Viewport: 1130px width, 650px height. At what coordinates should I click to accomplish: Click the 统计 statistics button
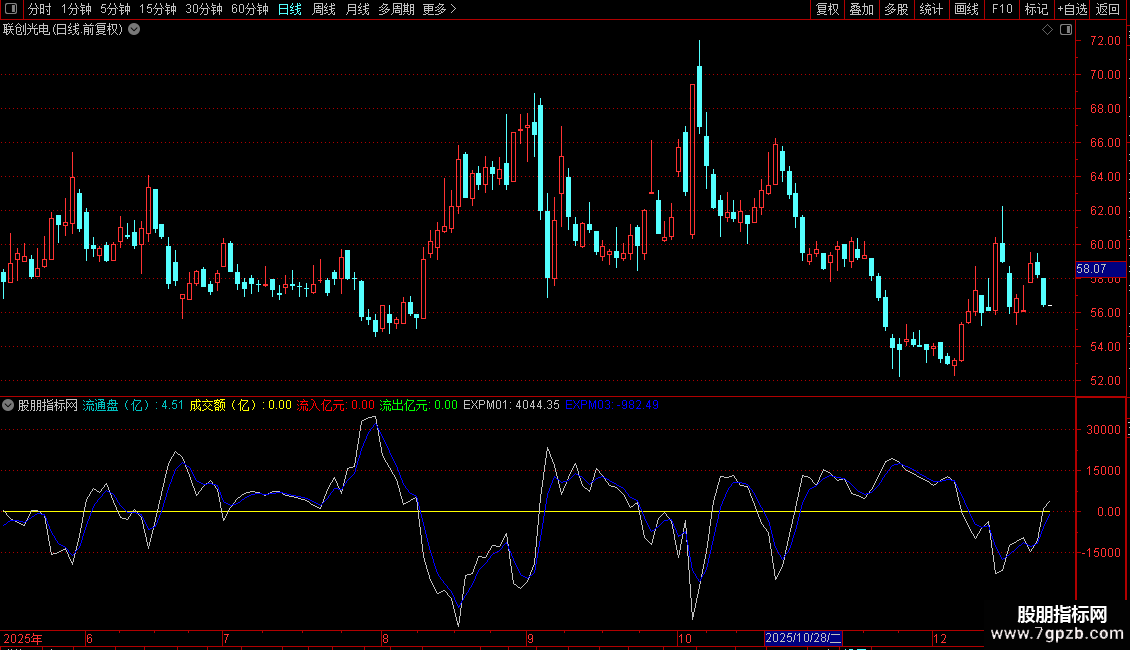point(931,9)
